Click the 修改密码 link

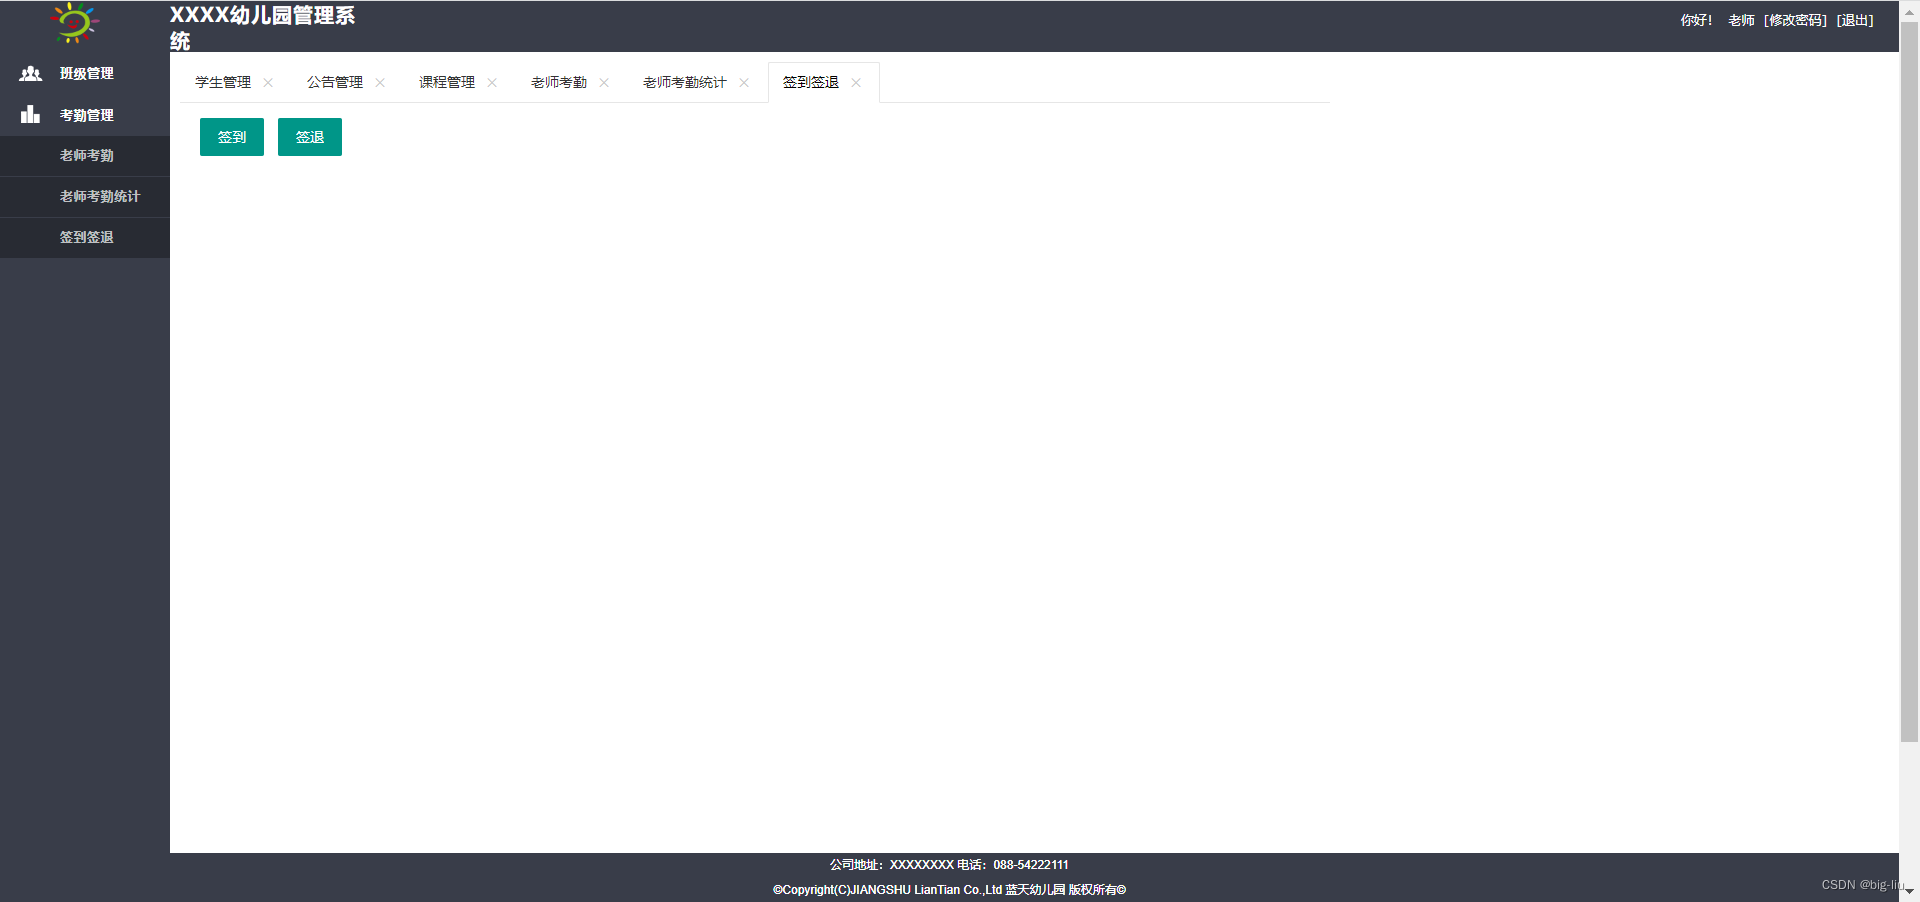click(1796, 20)
